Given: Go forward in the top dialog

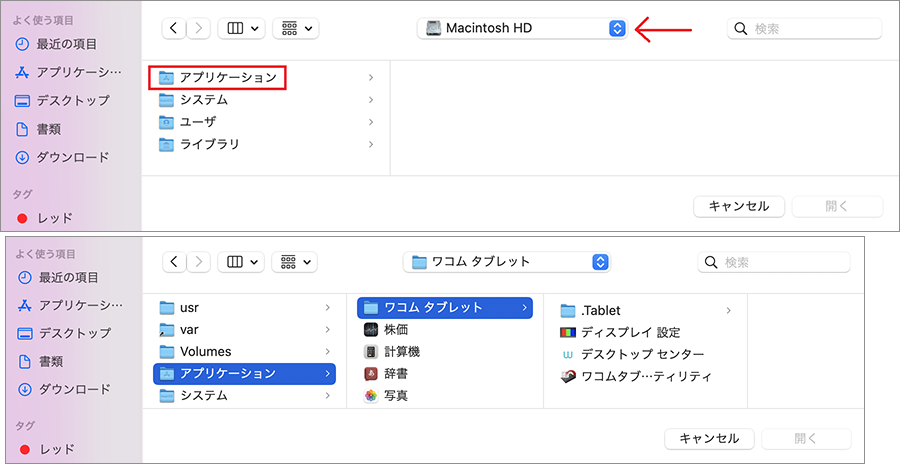Looking at the screenshot, I should pos(199,28).
